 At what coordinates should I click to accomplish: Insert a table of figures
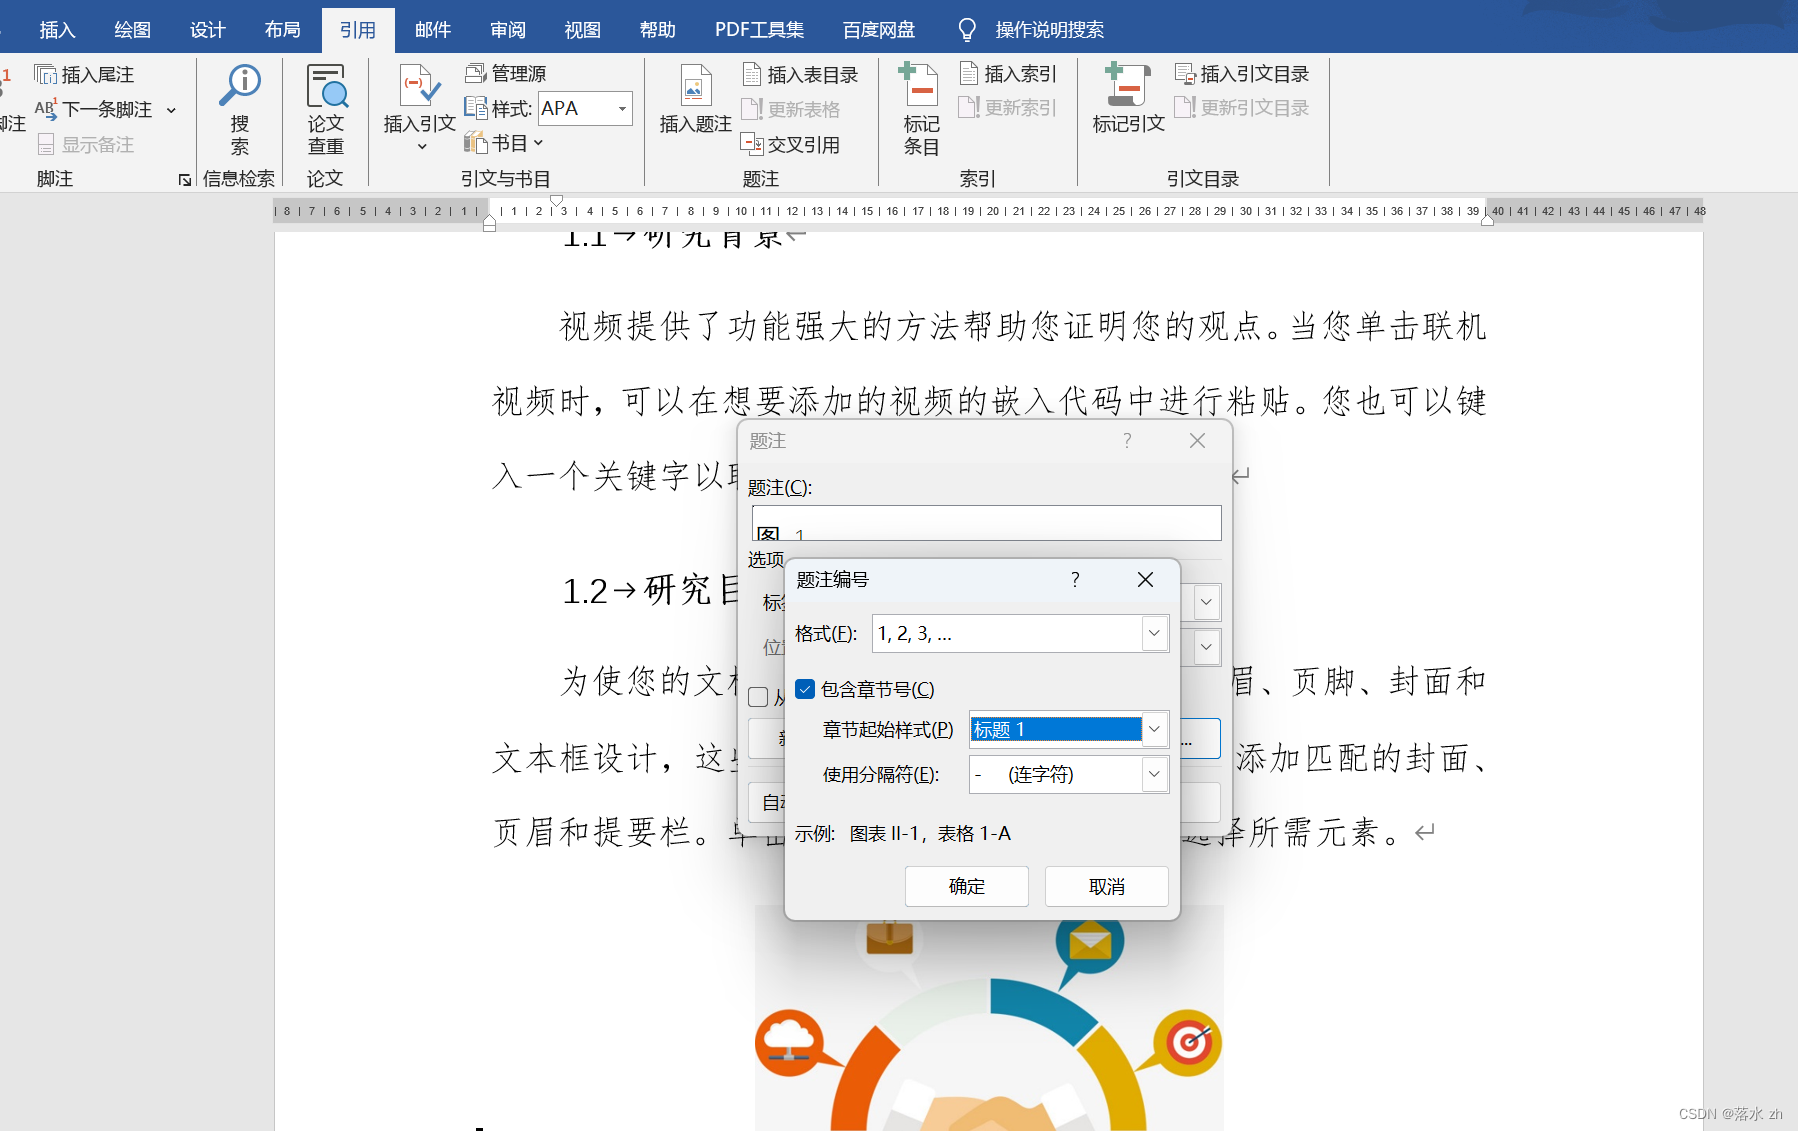click(x=800, y=74)
